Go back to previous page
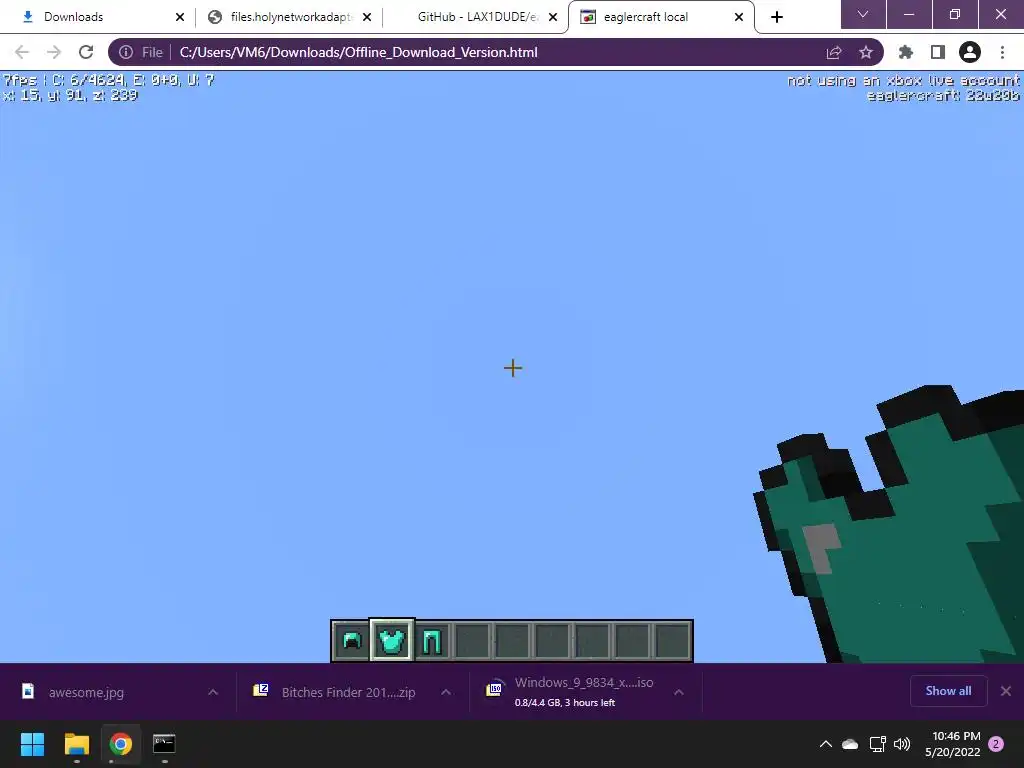The width and height of the screenshot is (1024, 768). pyautogui.click(x=22, y=52)
